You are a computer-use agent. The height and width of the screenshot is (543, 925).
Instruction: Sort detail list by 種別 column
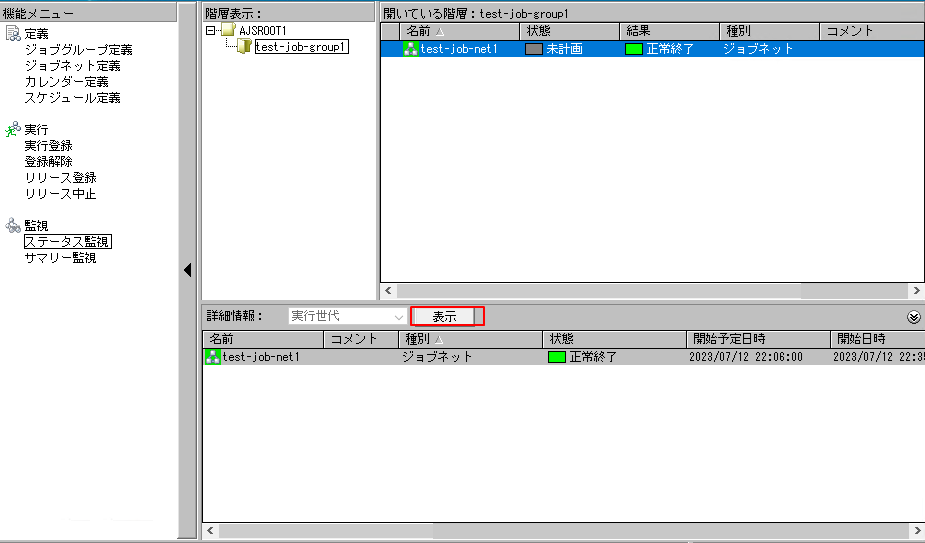click(x=470, y=339)
